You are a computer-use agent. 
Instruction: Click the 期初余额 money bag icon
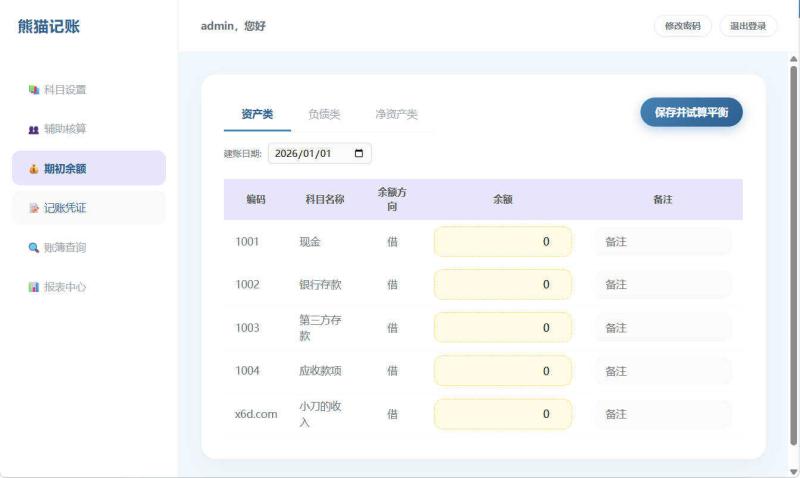34,169
